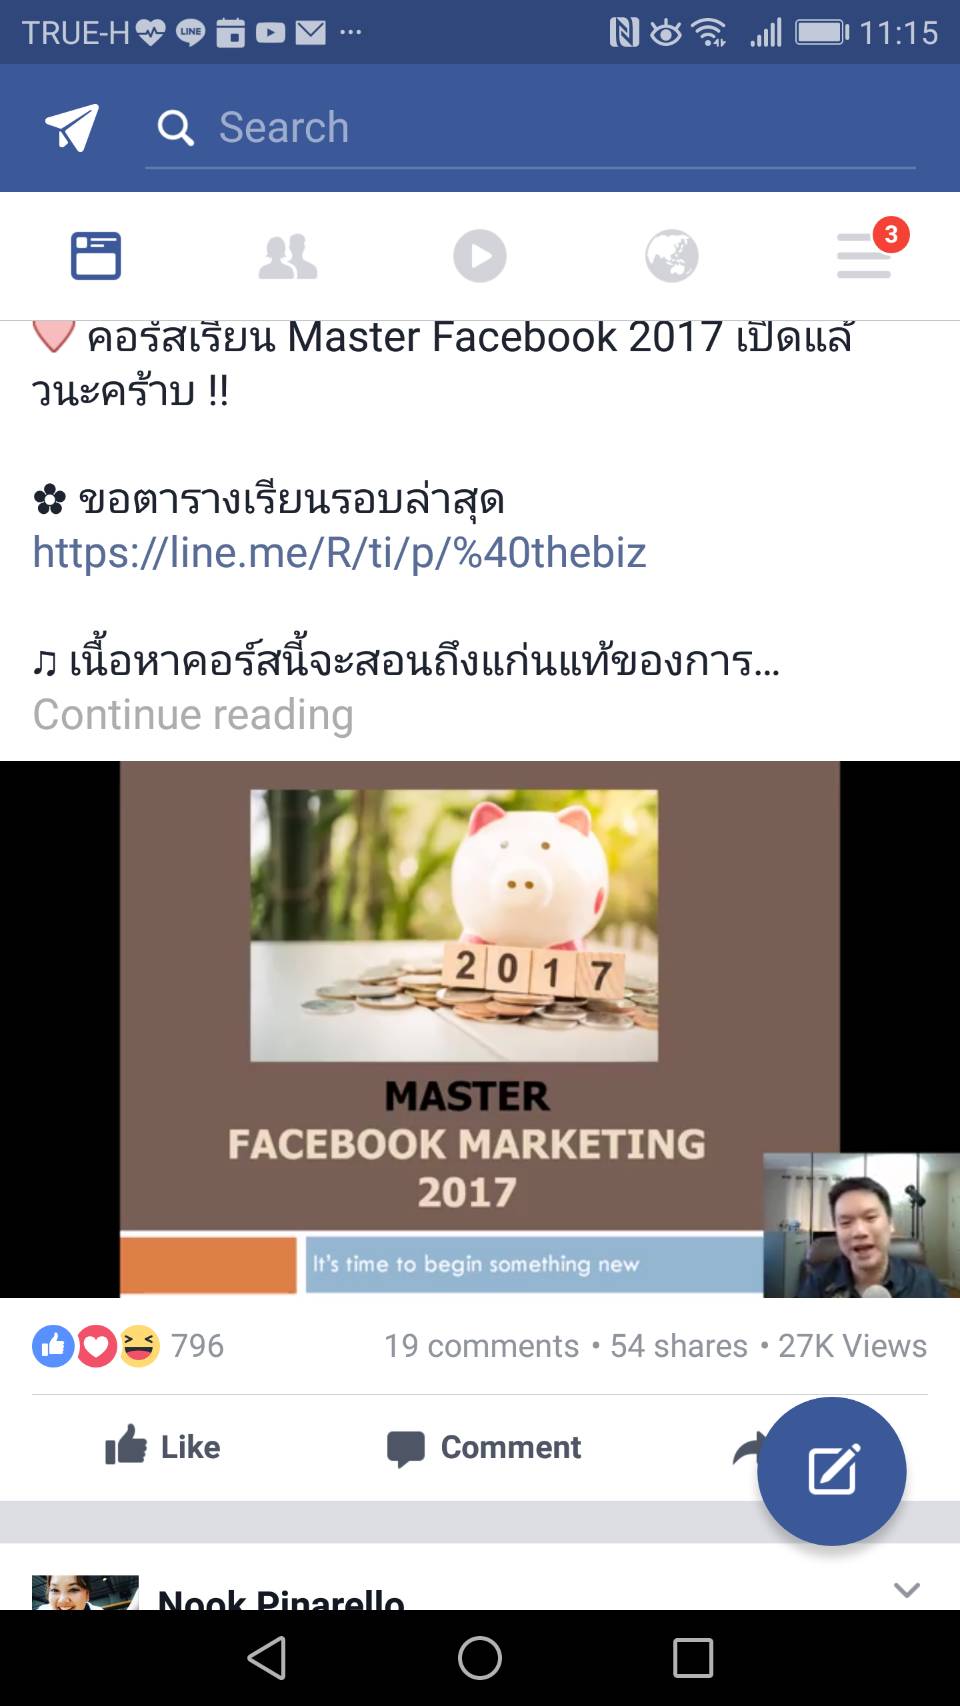This screenshot has height=1706, width=960.
Task: Open hamburger menu with badge 3
Action: [866, 254]
